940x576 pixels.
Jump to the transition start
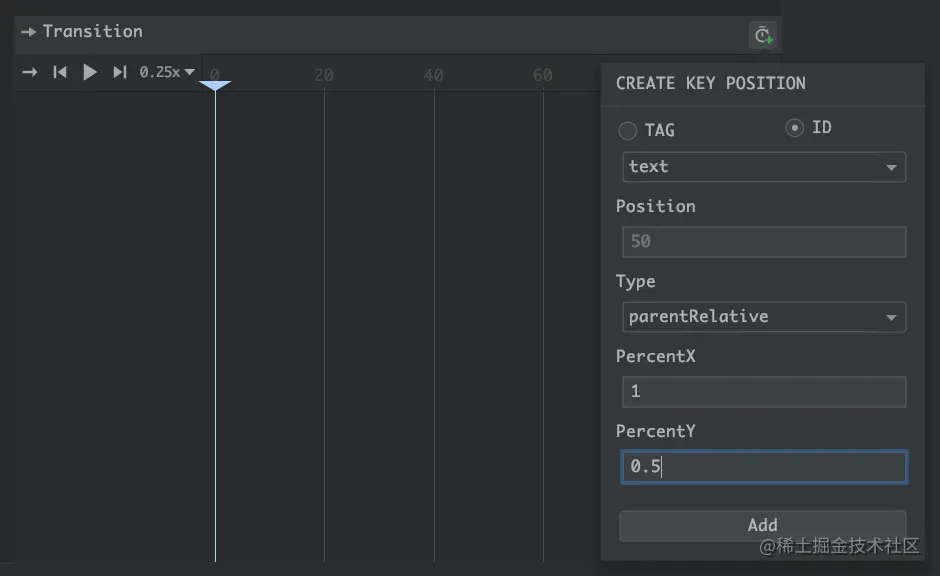(x=60, y=72)
